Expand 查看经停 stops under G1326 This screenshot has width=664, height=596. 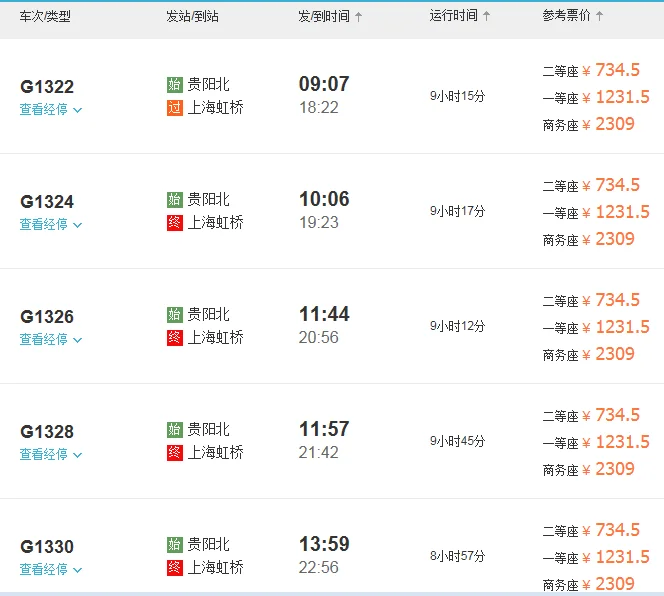51,340
